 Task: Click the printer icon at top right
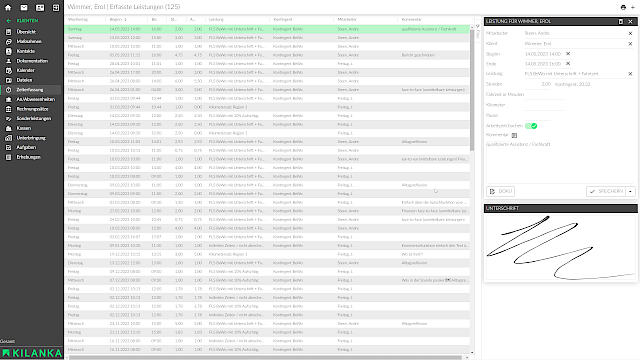(x=623, y=7)
